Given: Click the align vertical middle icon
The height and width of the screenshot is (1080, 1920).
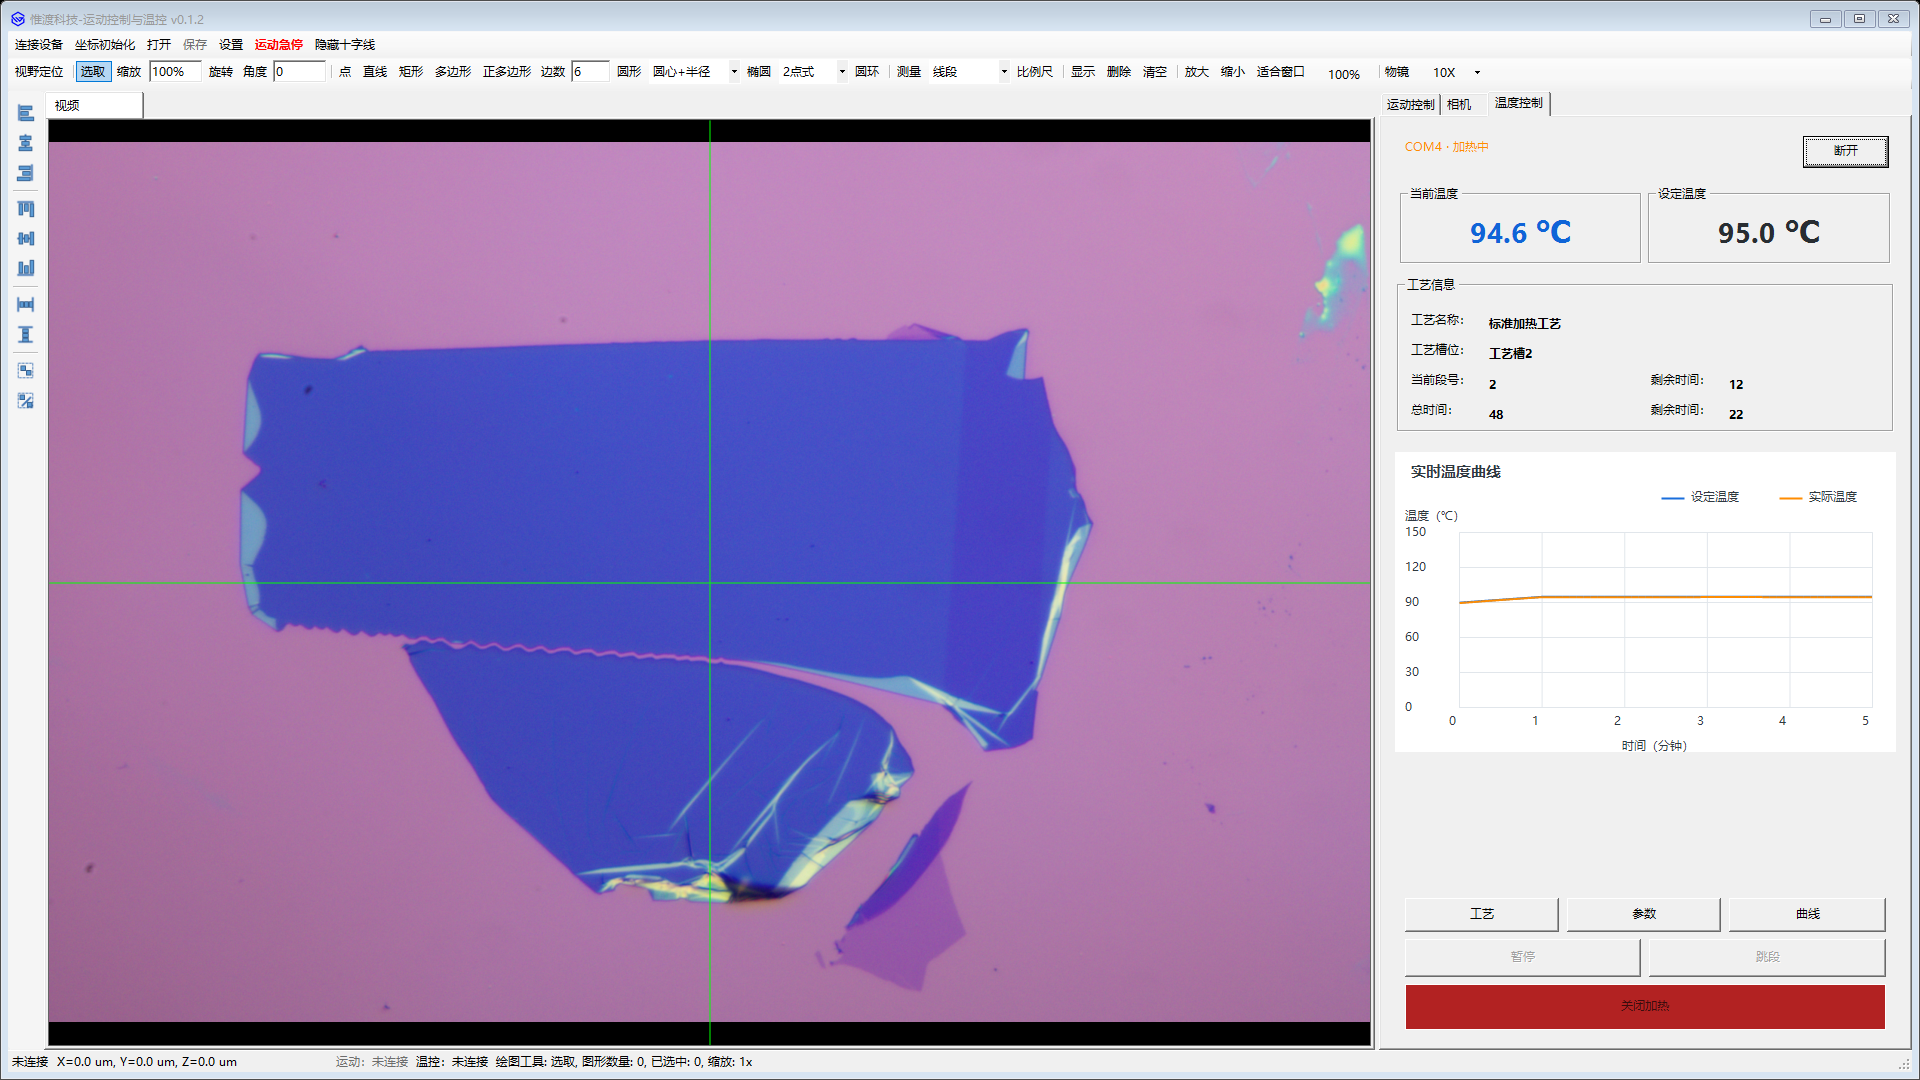Looking at the screenshot, I should [x=26, y=238].
